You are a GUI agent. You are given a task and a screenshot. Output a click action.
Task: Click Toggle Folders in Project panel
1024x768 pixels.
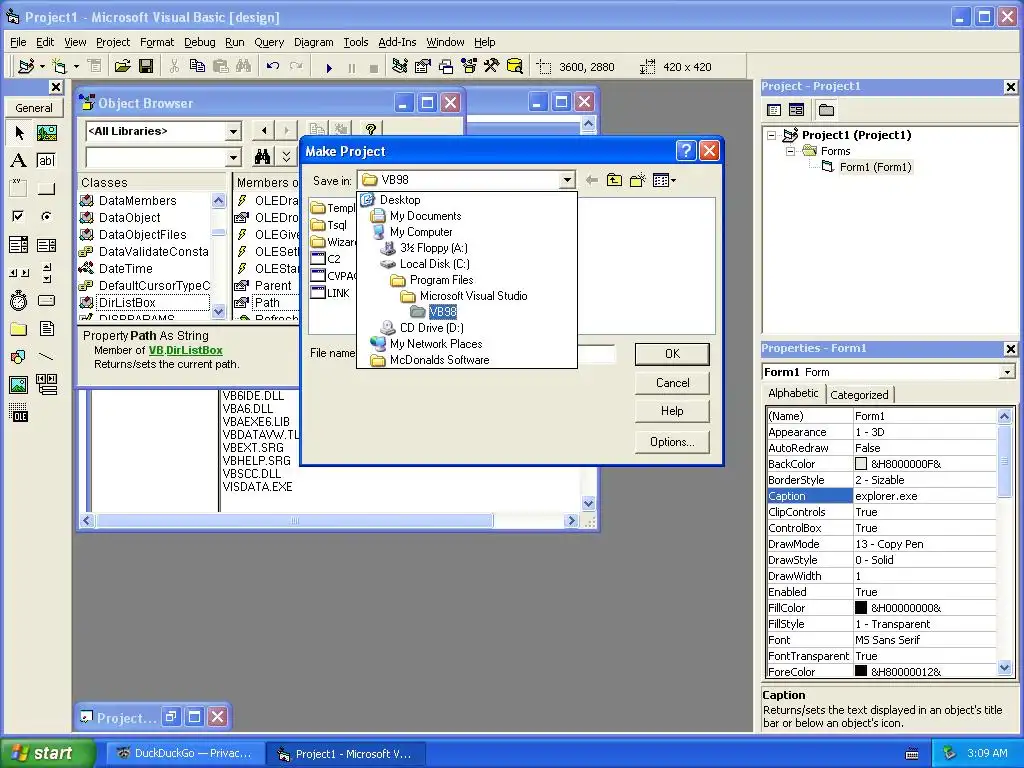pyautogui.click(x=826, y=110)
